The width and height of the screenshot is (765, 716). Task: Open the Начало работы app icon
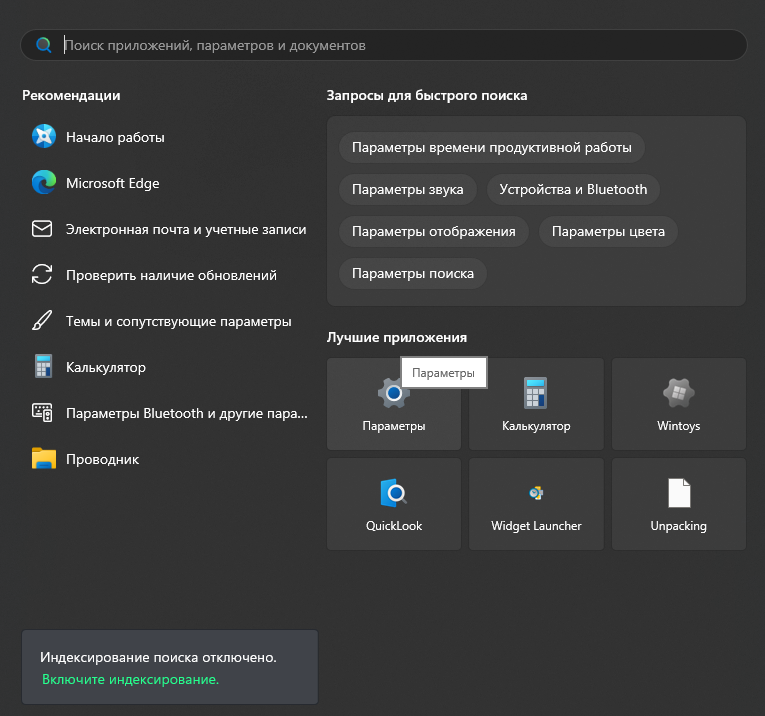[43, 137]
